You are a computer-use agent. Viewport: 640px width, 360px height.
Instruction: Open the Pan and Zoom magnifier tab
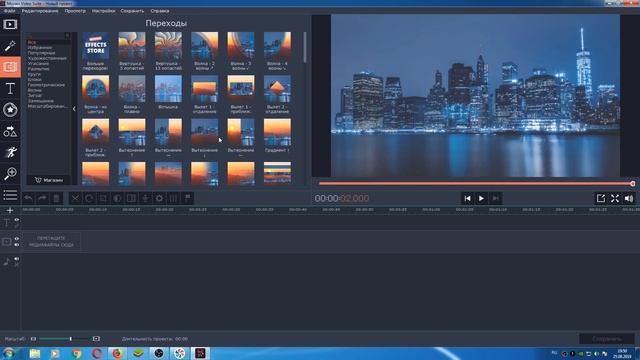10,173
